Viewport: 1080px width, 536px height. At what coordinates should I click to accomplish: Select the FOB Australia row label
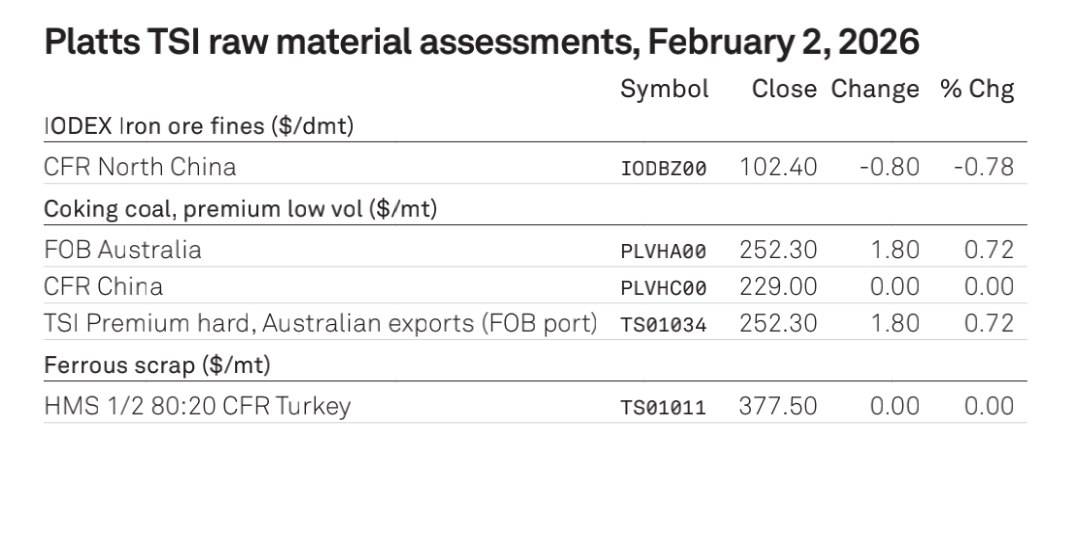[x=122, y=249]
